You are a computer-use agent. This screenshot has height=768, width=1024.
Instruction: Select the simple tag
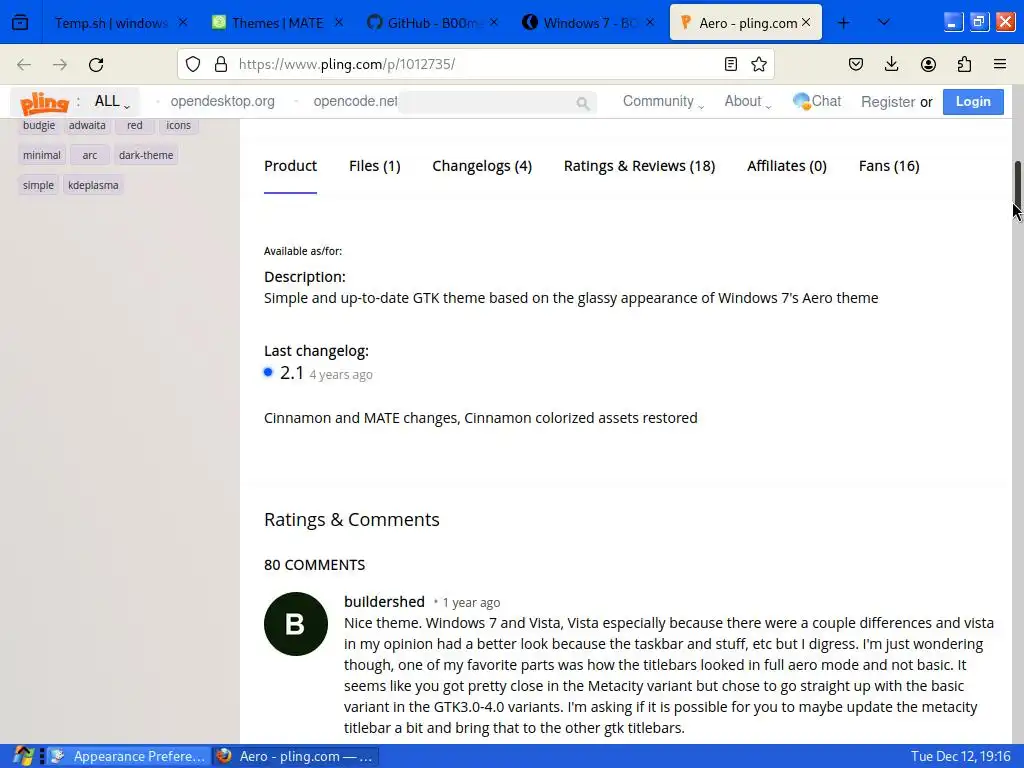click(x=39, y=185)
